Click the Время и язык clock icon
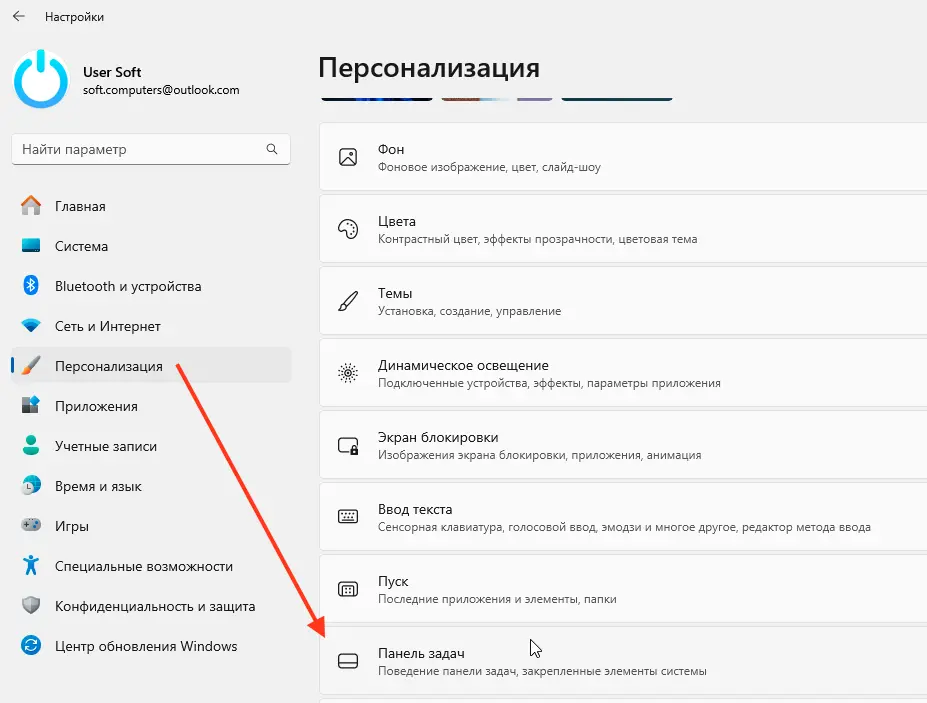This screenshot has height=703, width=927. tap(31, 485)
